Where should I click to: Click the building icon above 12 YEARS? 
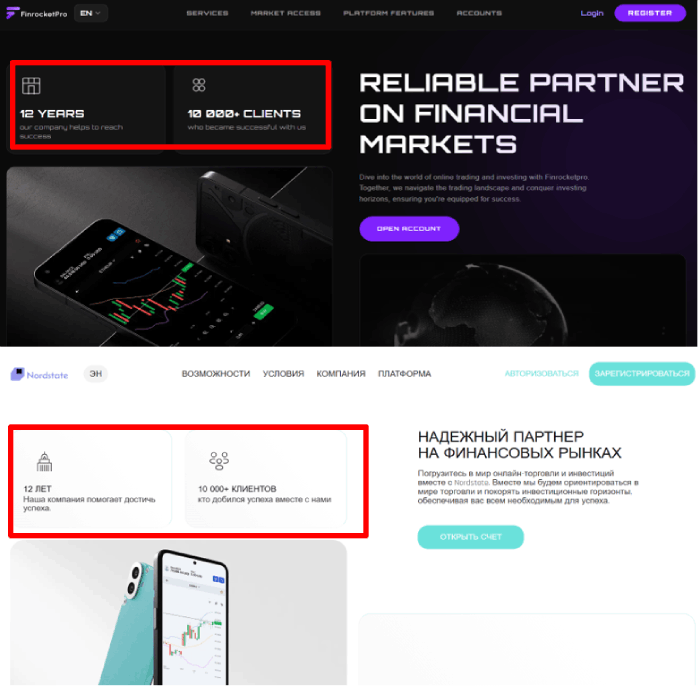pyautogui.click(x=31, y=86)
